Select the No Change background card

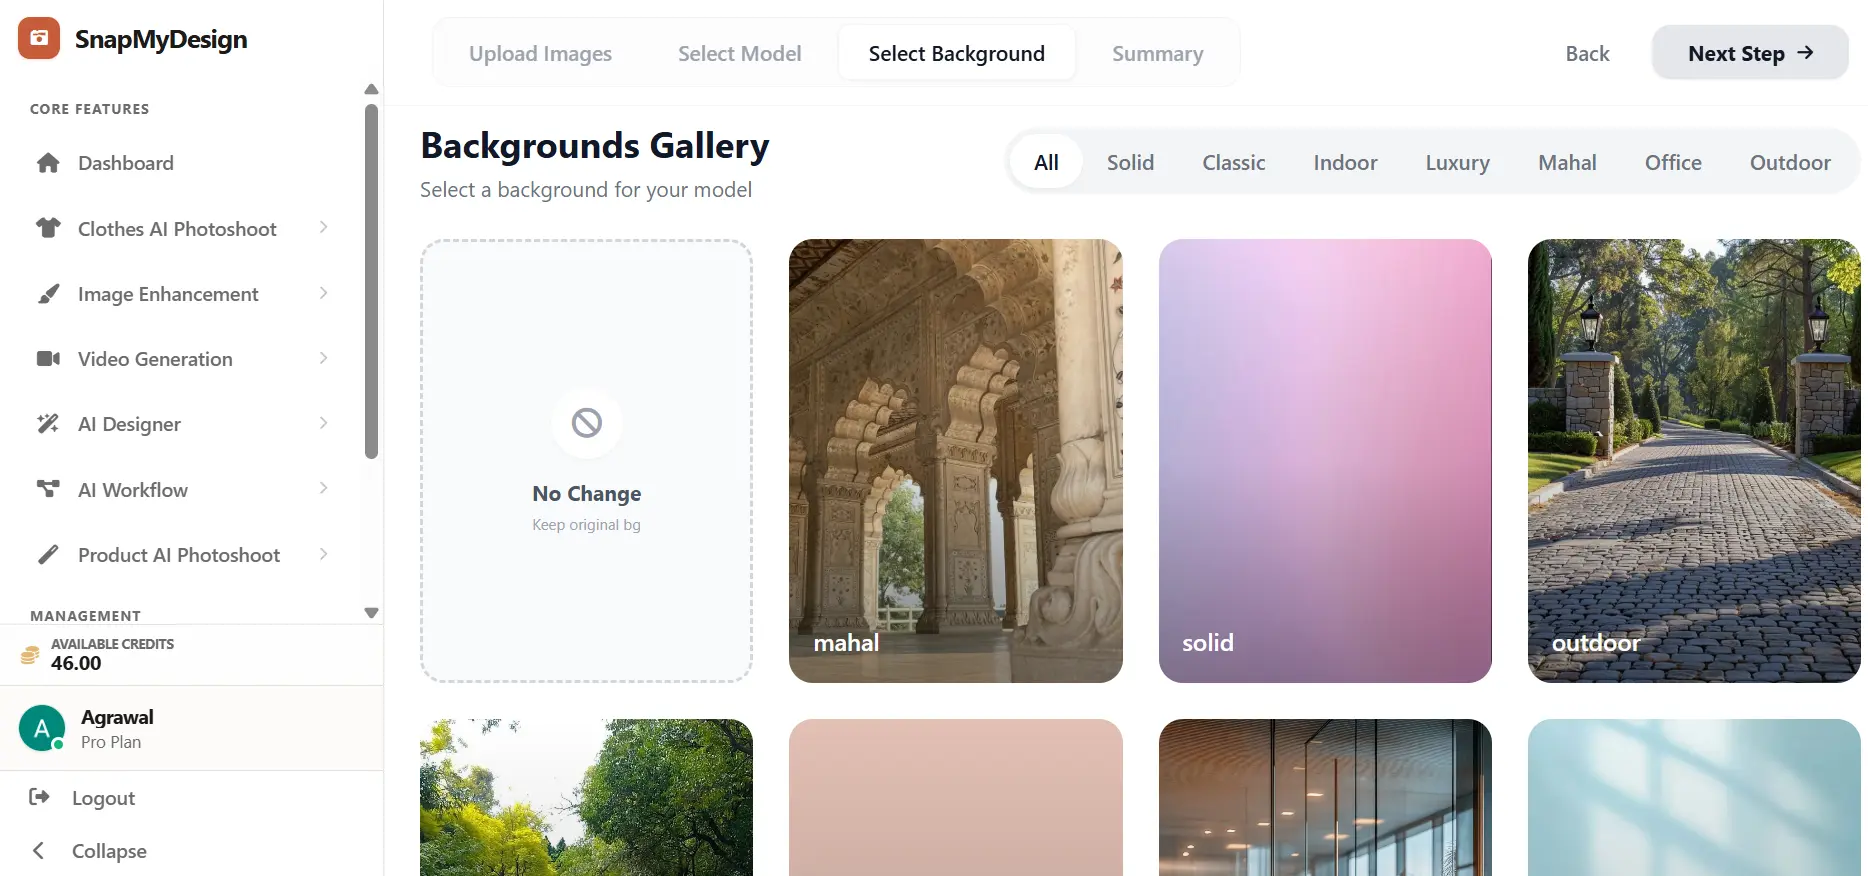point(587,461)
